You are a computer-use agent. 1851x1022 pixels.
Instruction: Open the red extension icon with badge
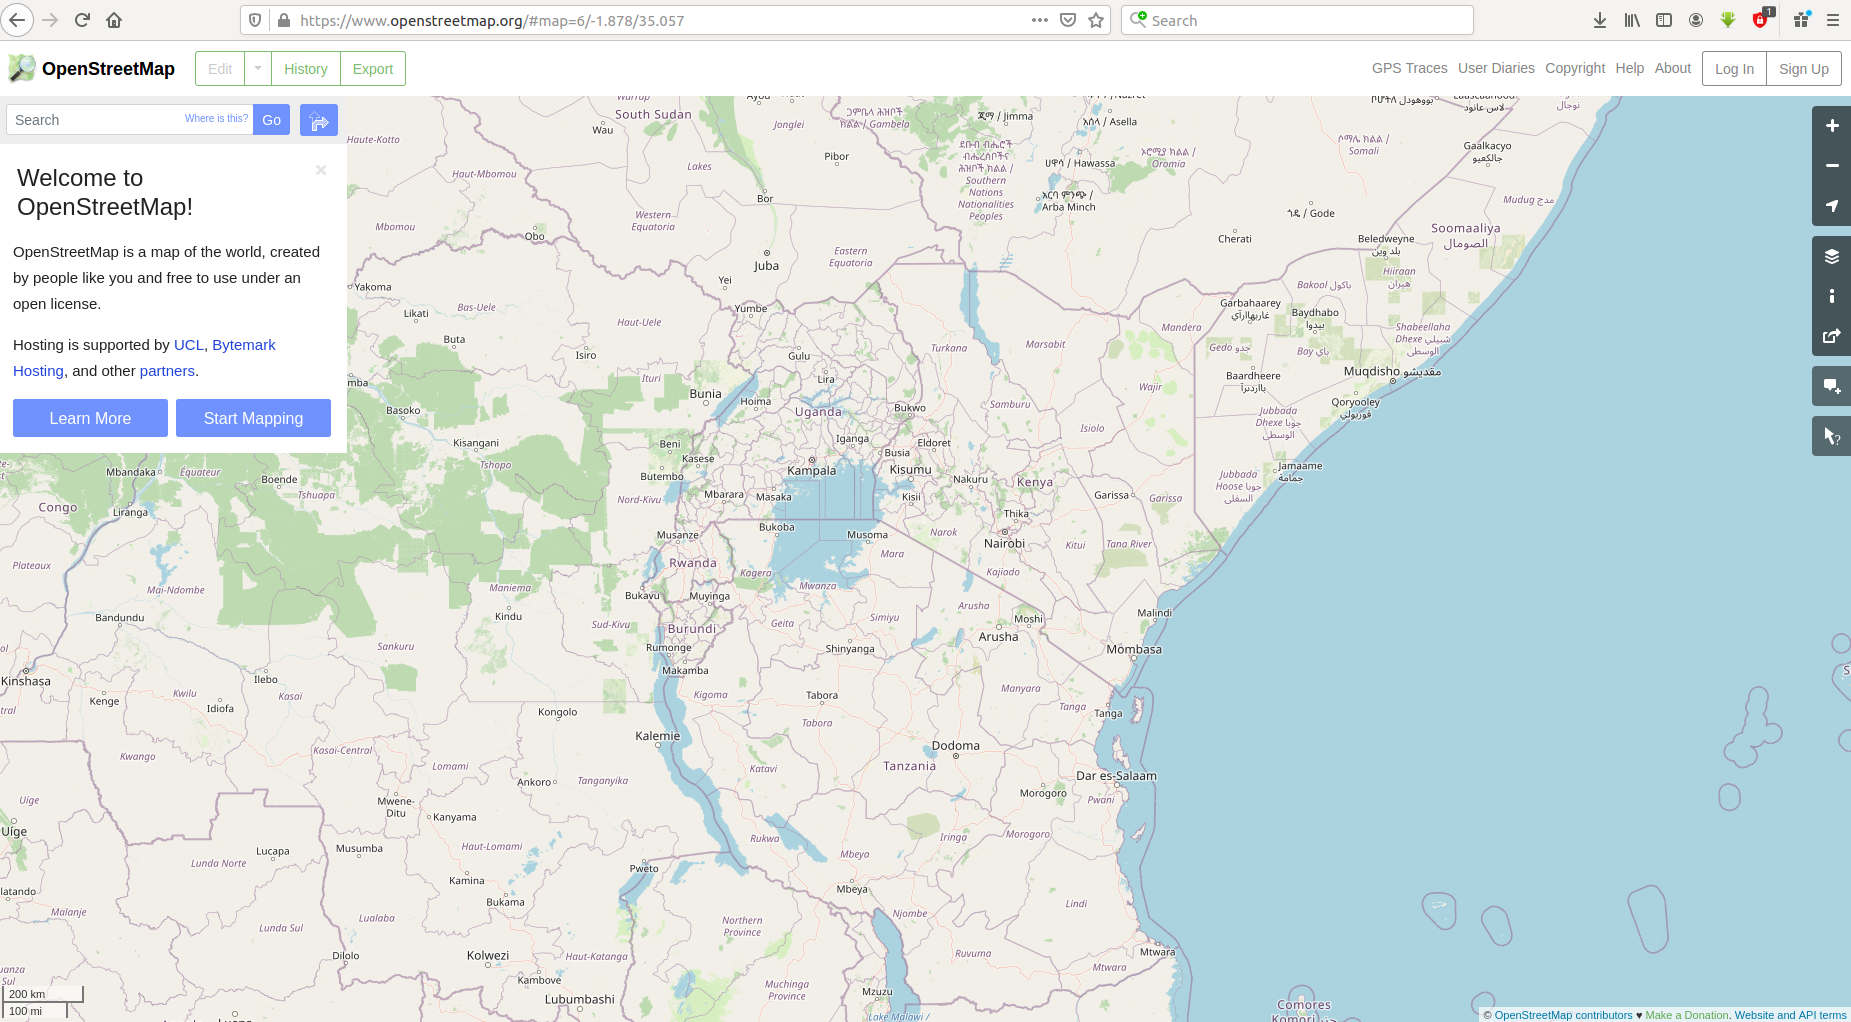pos(1762,19)
